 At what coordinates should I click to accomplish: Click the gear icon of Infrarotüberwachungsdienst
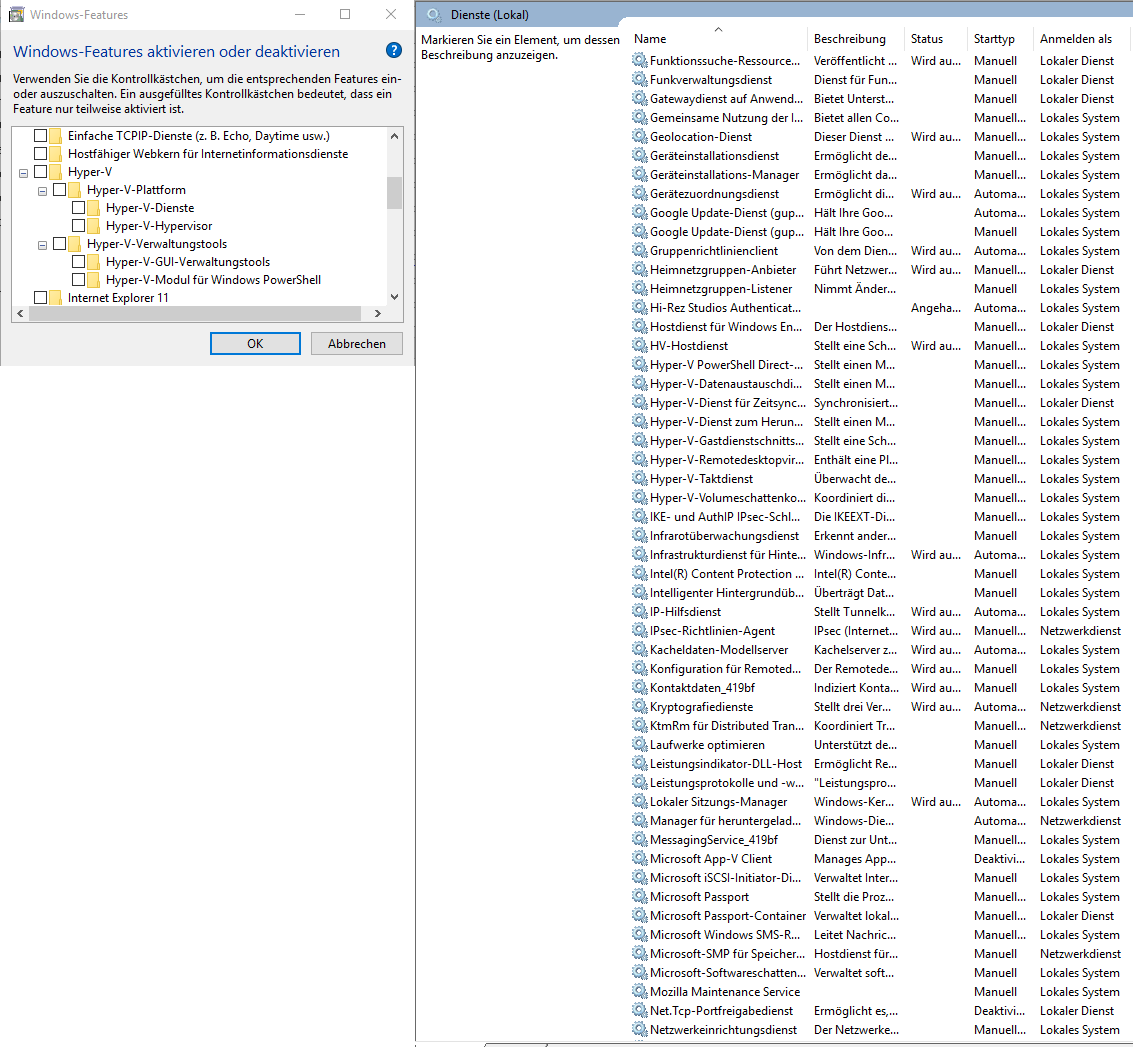click(x=639, y=535)
